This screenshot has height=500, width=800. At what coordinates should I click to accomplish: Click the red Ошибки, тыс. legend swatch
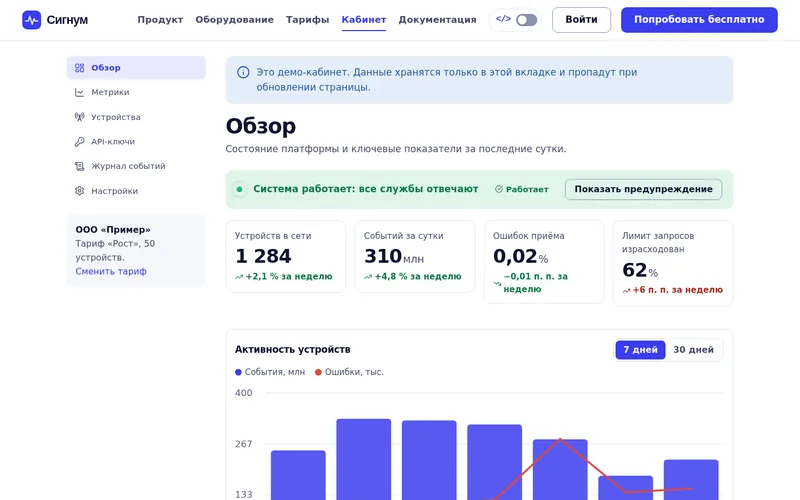[x=318, y=372]
